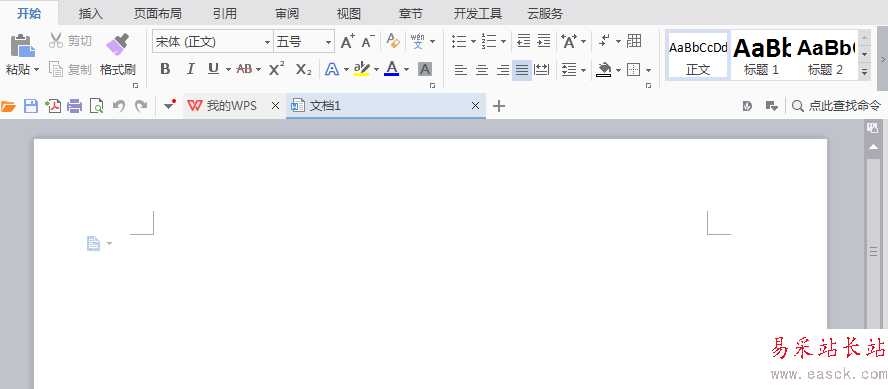The width and height of the screenshot is (888, 389).
Task: Expand the Paste (粘贴) options arrow
Action: 37,70
